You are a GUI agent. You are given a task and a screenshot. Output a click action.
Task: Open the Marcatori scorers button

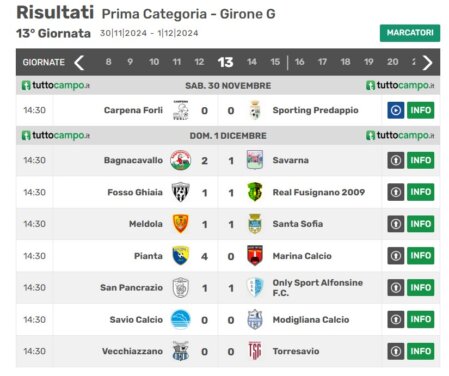(410, 33)
